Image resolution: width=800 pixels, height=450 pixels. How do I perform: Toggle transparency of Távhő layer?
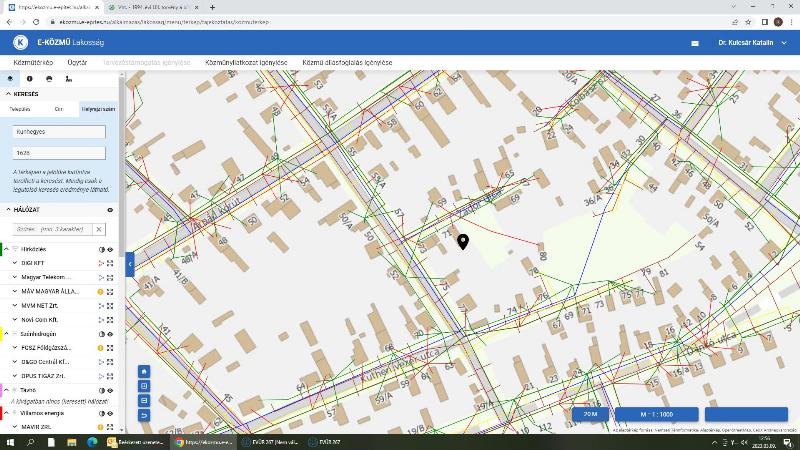(x=102, y=390)
